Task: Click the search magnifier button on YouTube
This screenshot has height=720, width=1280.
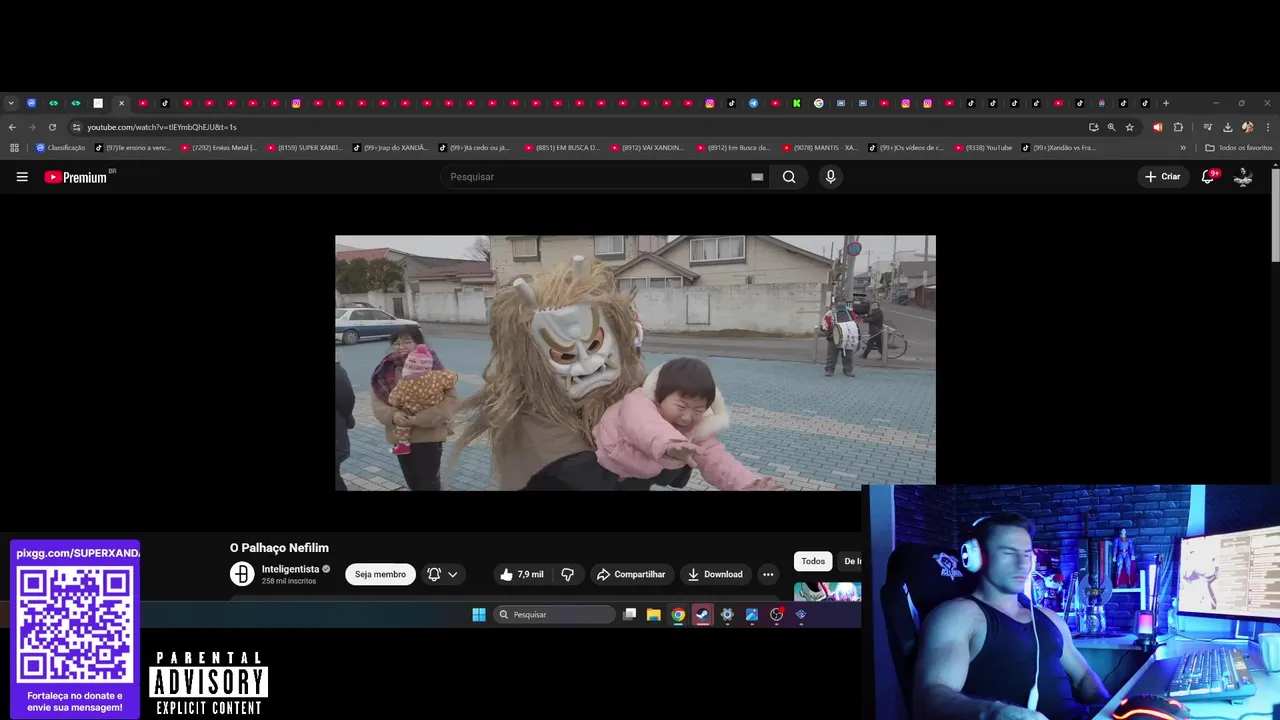Action: [789, 177]
